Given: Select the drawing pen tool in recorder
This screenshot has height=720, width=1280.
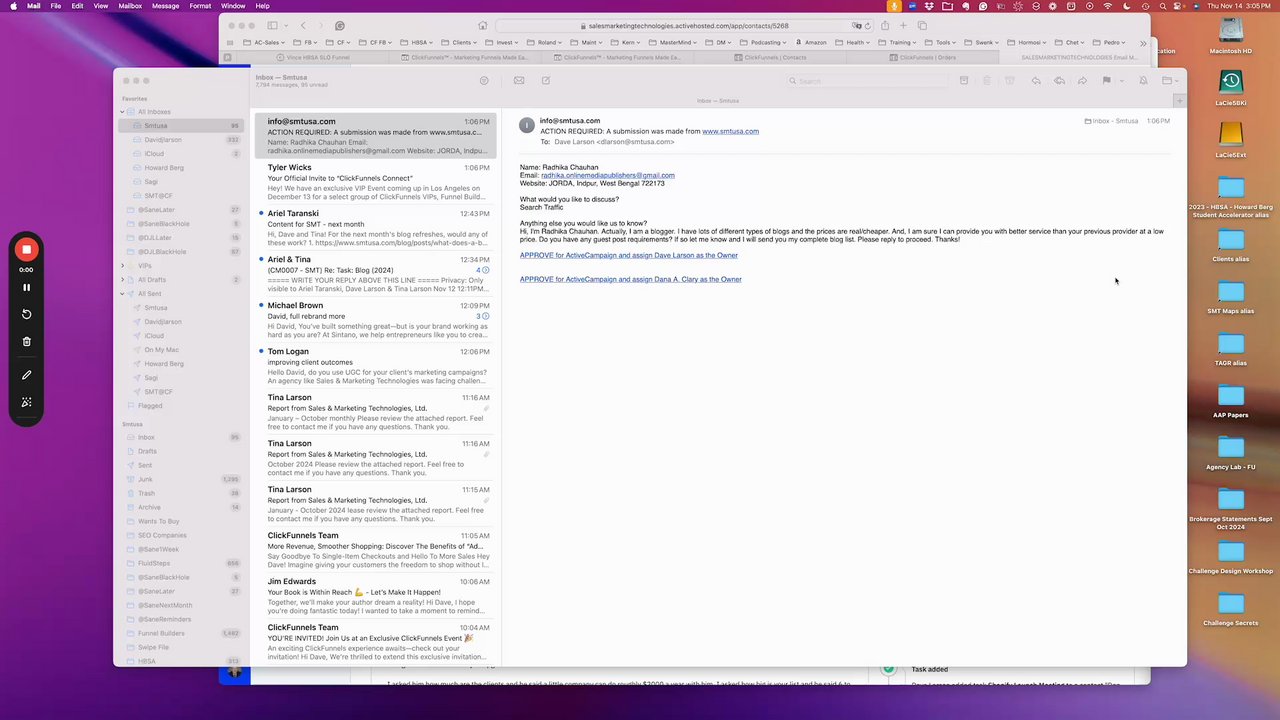Looking at the screenshot, I should tap(27, 375).
